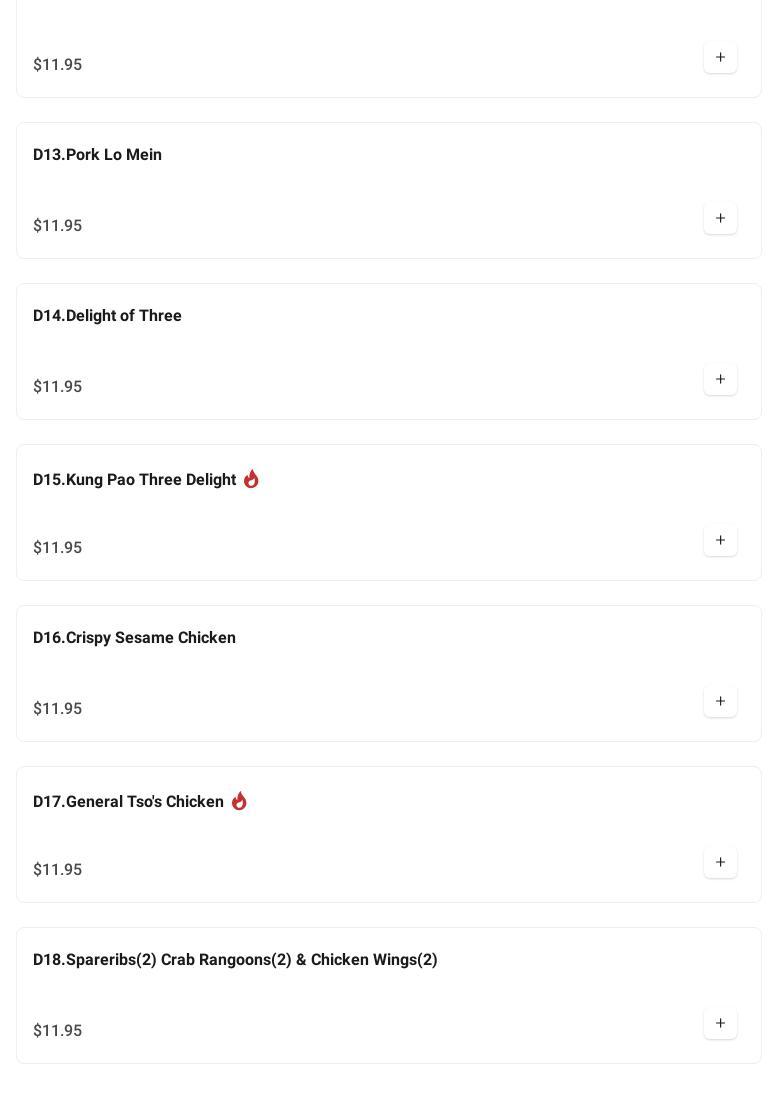Viewport: 778px width, 1094px height.
Task: Open D16.Crispy Sesame Chicken item title
Action: coord(134,637)
